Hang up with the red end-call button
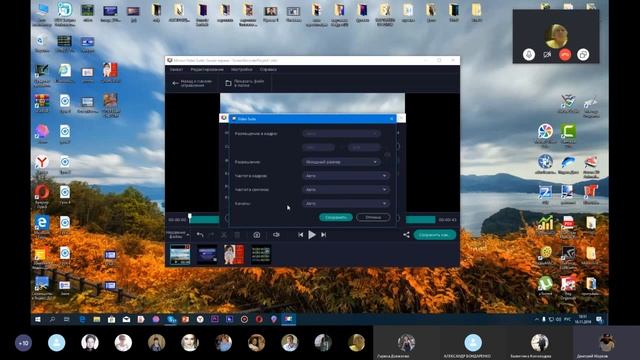Image resolution: width=640 pixels, height=360 pixels. tap(565, 54)
